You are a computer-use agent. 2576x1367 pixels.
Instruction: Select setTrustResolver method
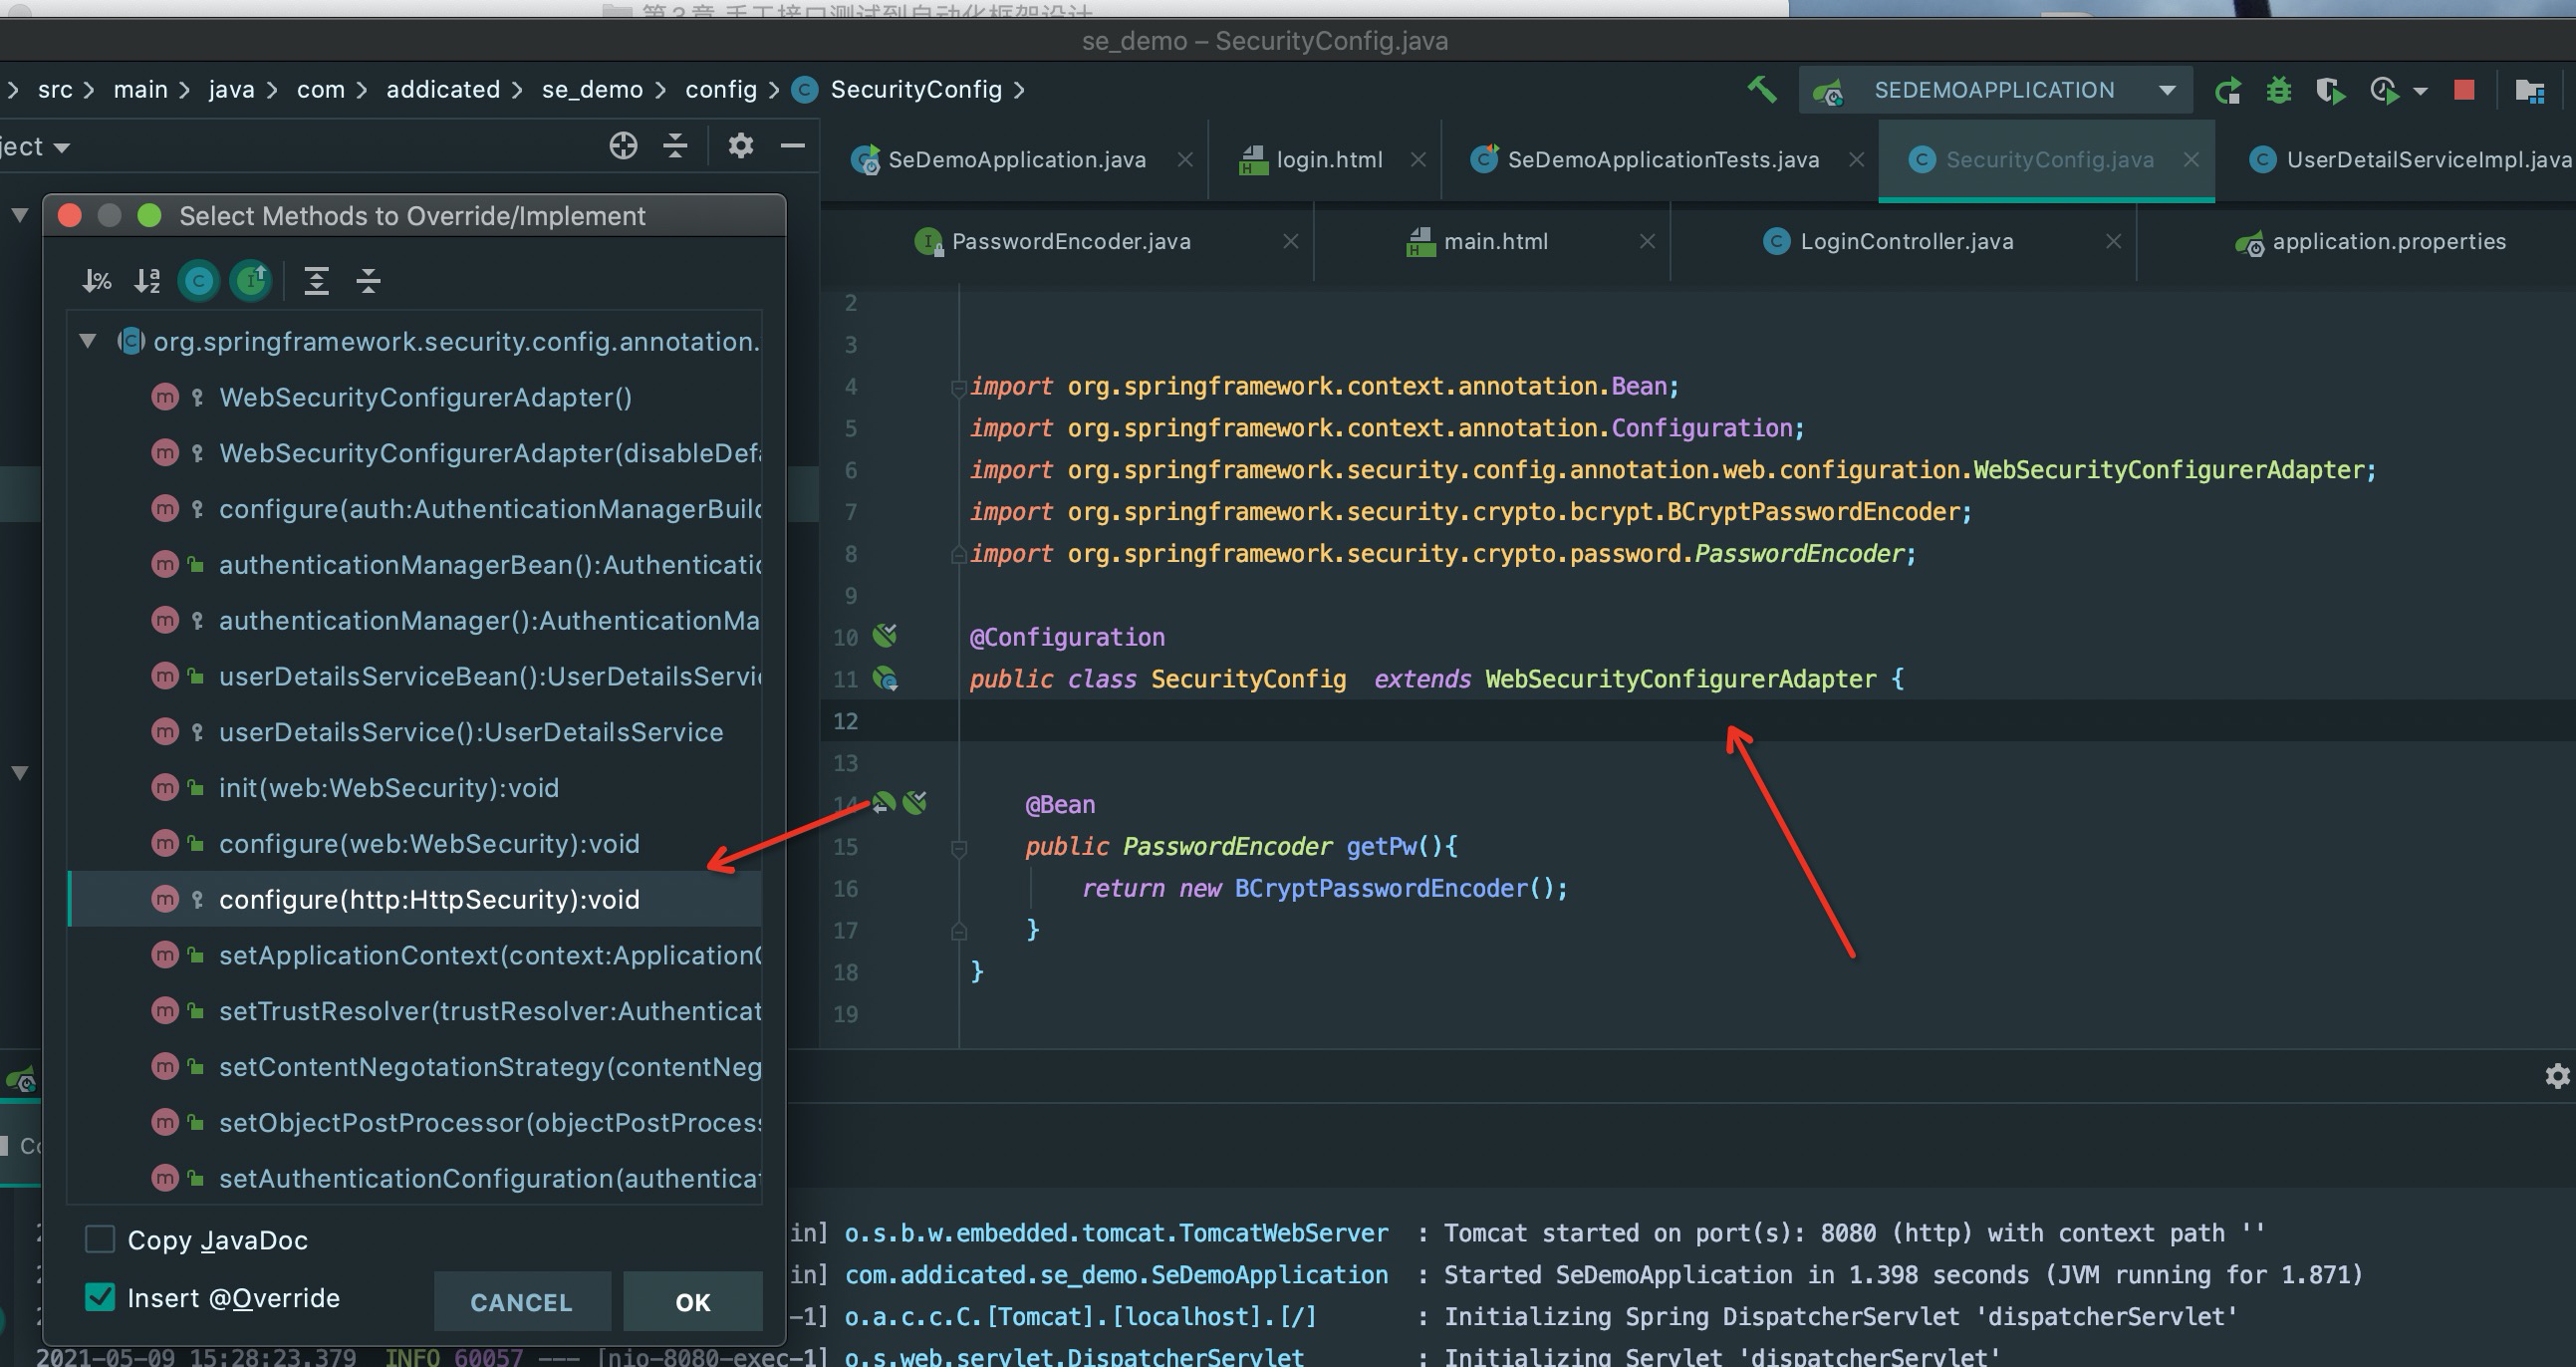415,1012
